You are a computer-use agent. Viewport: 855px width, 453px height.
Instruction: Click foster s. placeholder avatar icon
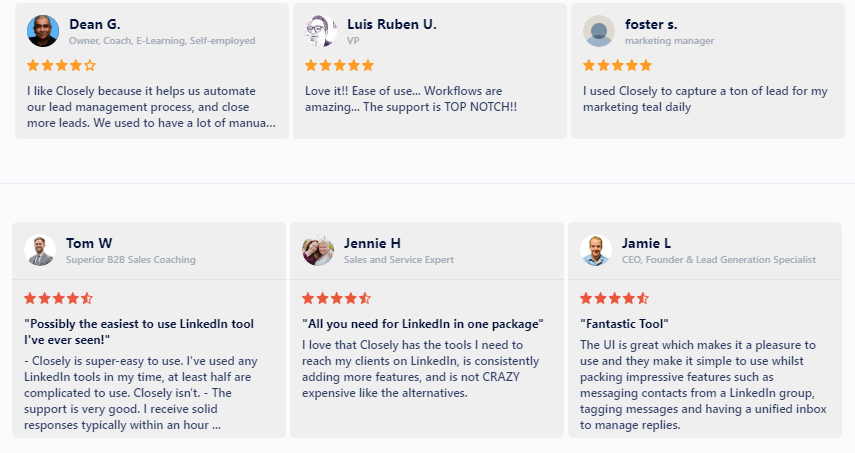tap(599, 31)
